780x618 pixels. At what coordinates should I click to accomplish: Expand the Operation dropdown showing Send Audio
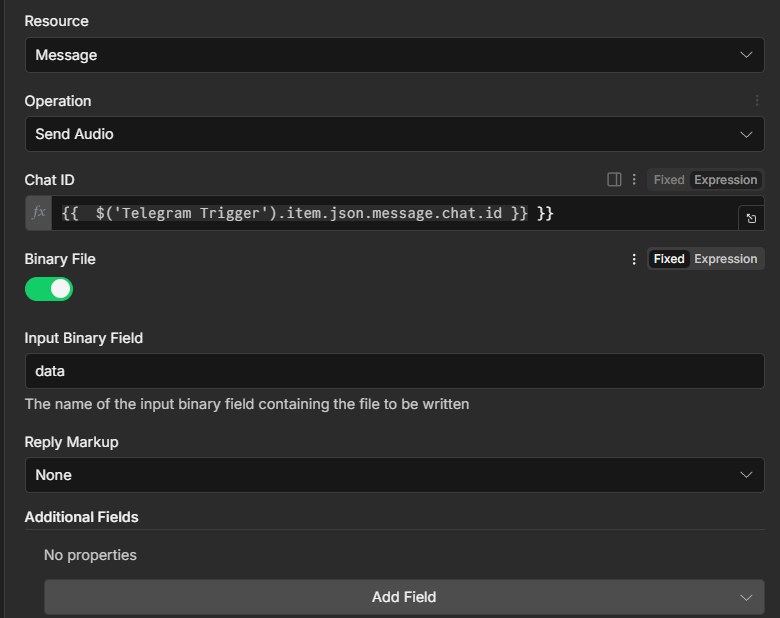(394, 134)
